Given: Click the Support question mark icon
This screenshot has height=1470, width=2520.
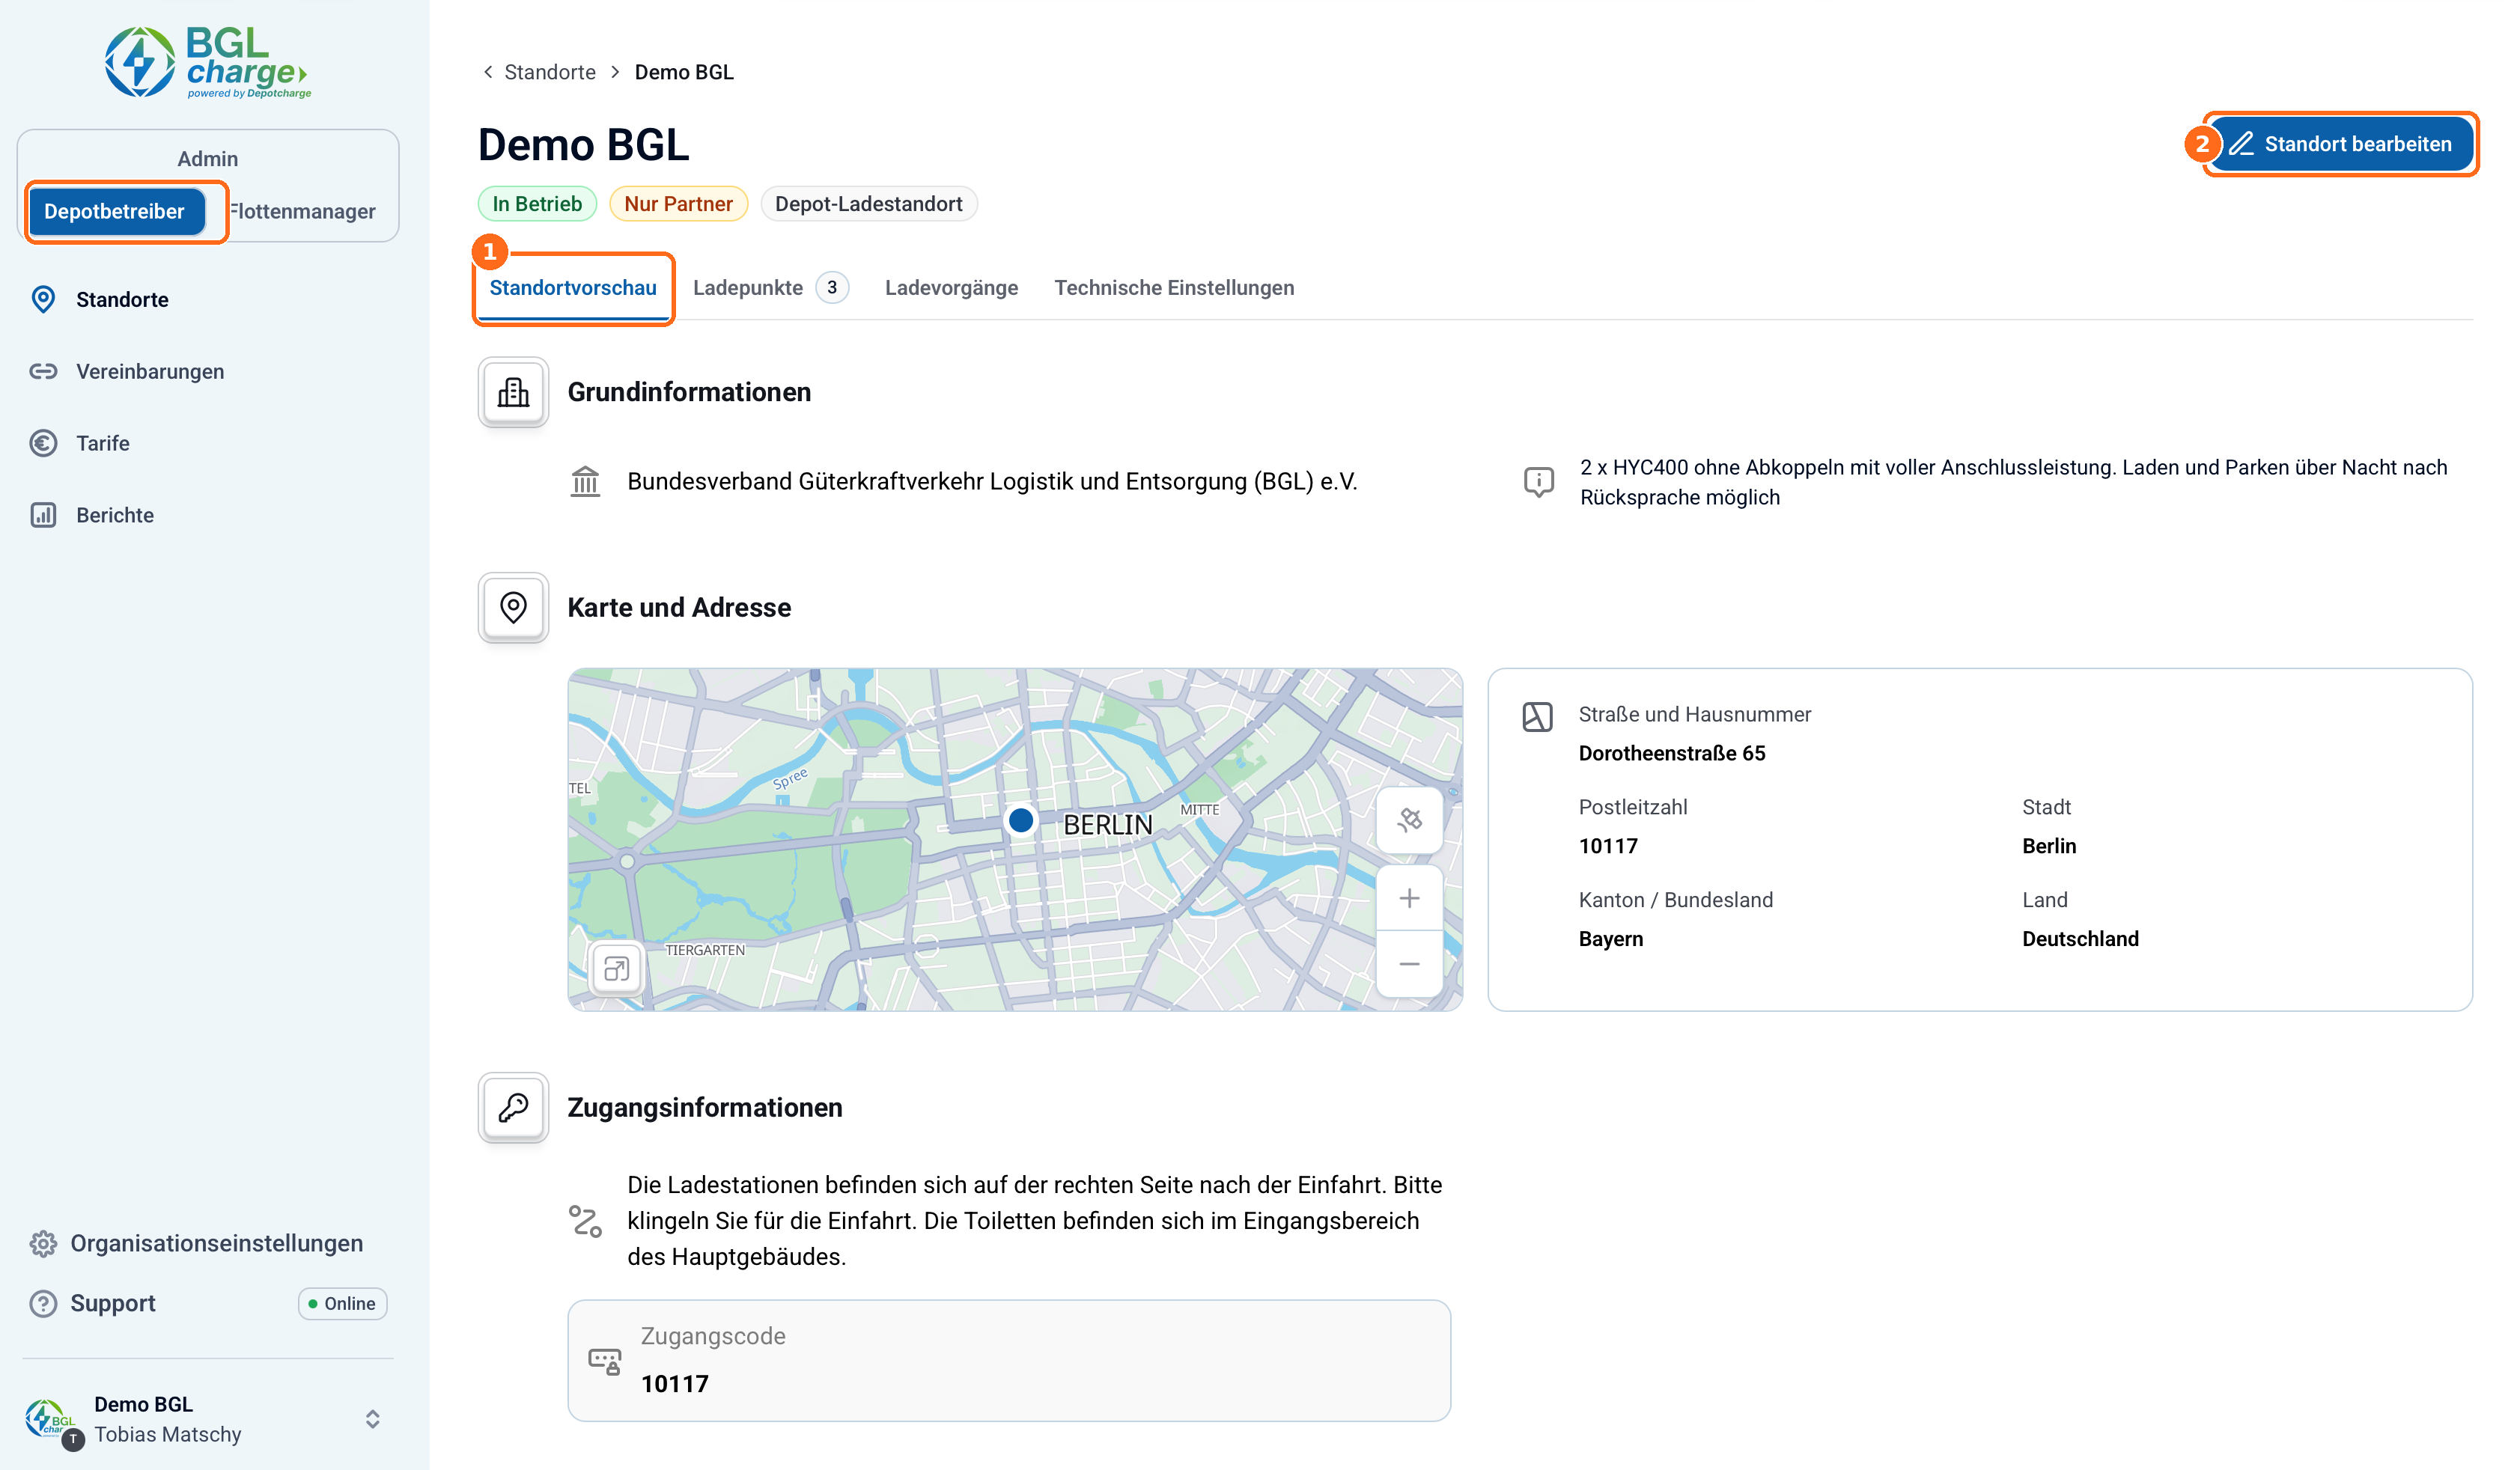Looking at the screenshot, I should click(x=43, y=1303).
